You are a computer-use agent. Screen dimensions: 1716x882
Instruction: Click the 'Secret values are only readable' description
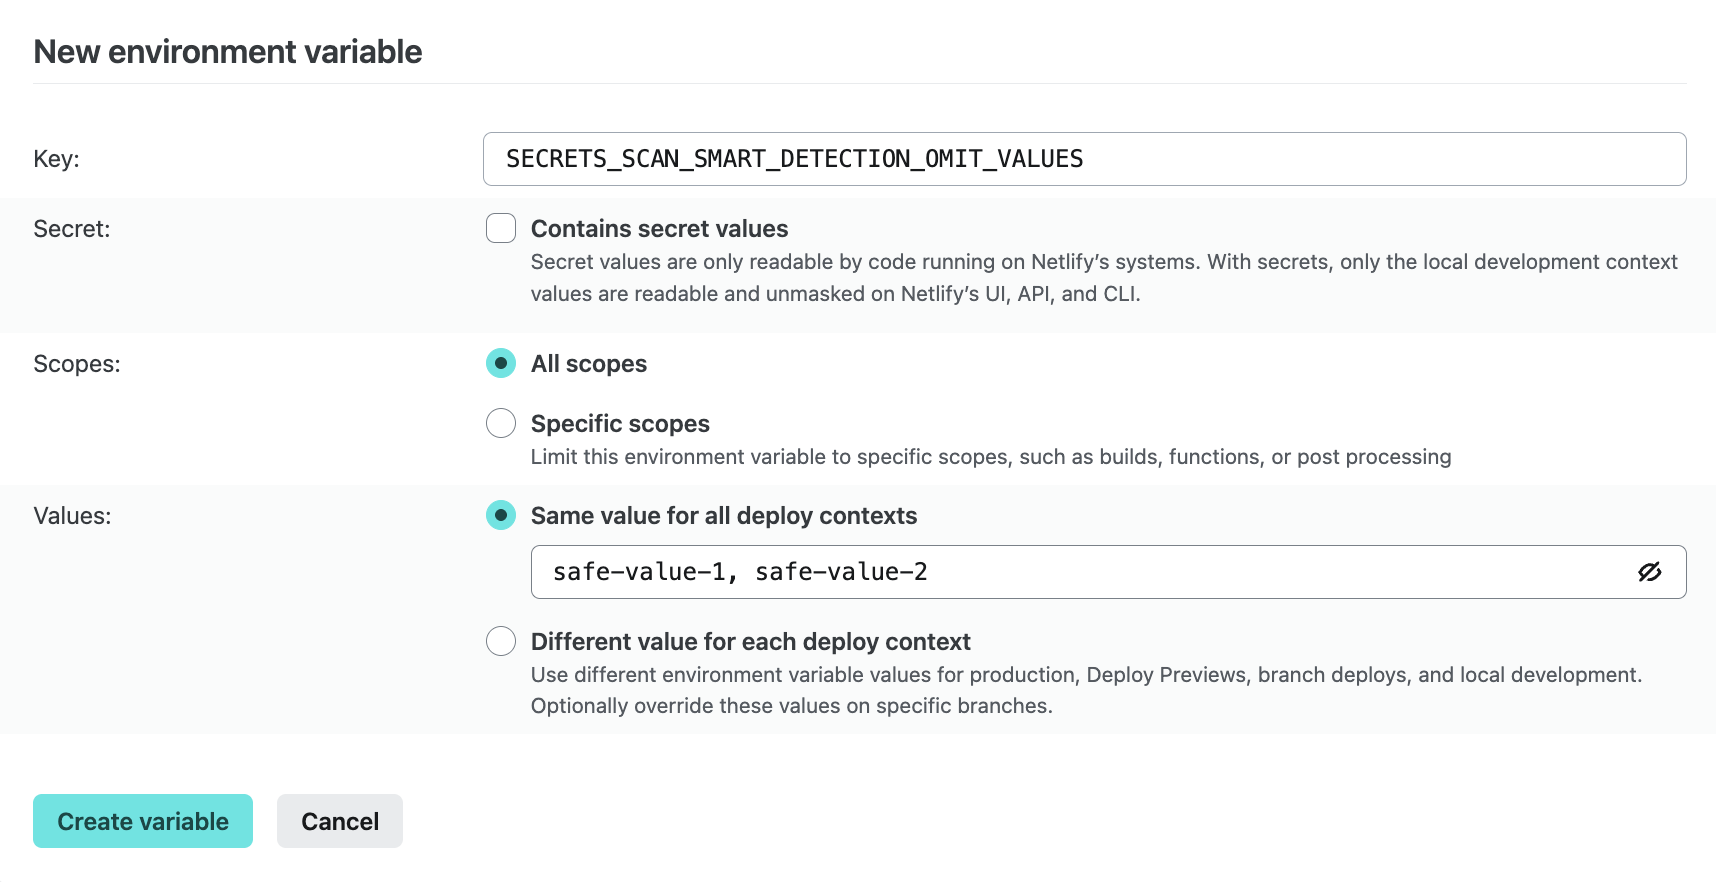point(1104,278)
